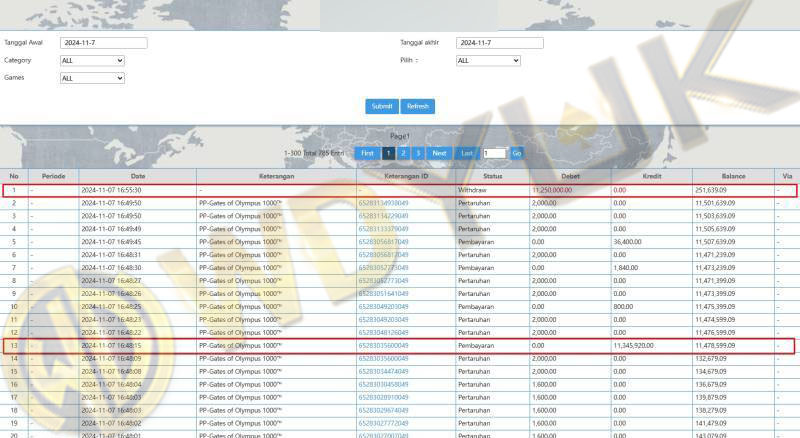
Task: Click debet amount 11,250,000.00
Action: (552, 190)
